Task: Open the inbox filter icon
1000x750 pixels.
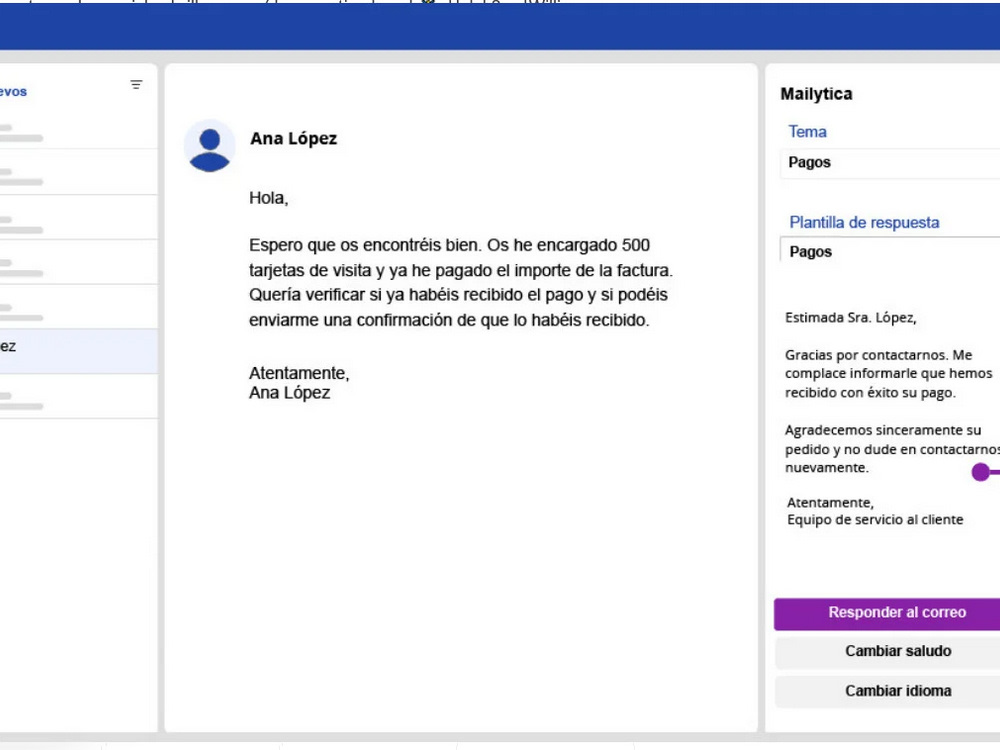Action: coord(136,84)
